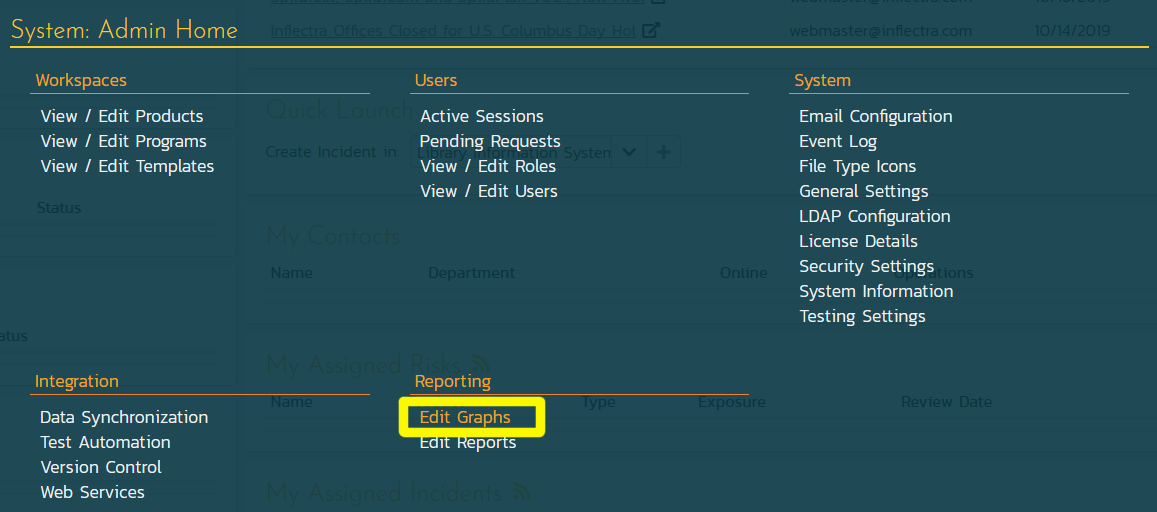Viewport: 1157px width, 512px height.
Task: Open Active Sessions under Users
Action: (x=481, y=116)
